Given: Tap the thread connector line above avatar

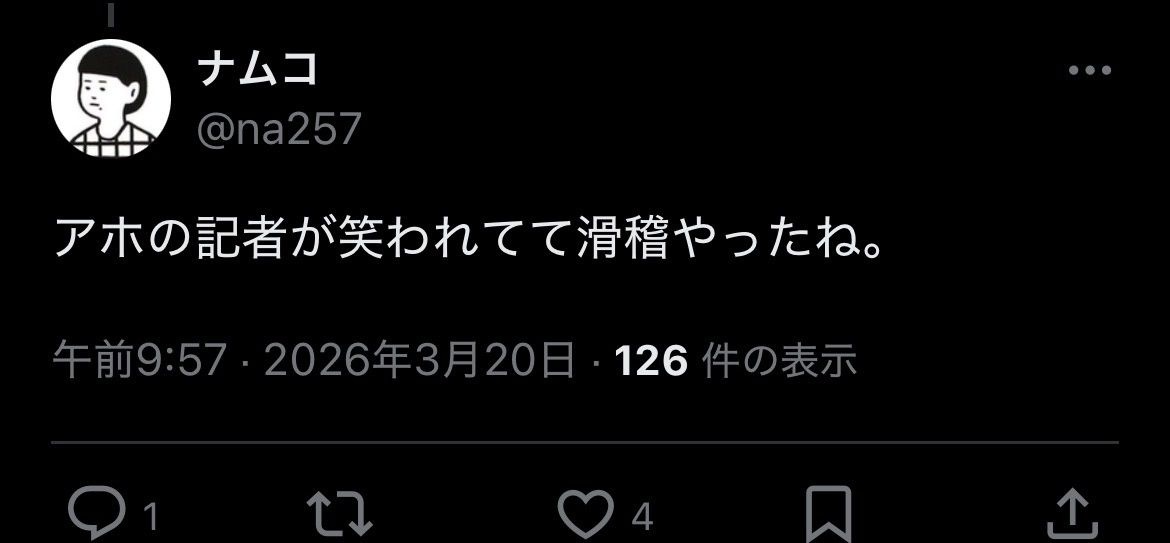Looking at the screenshot, I should click(110, 13).
